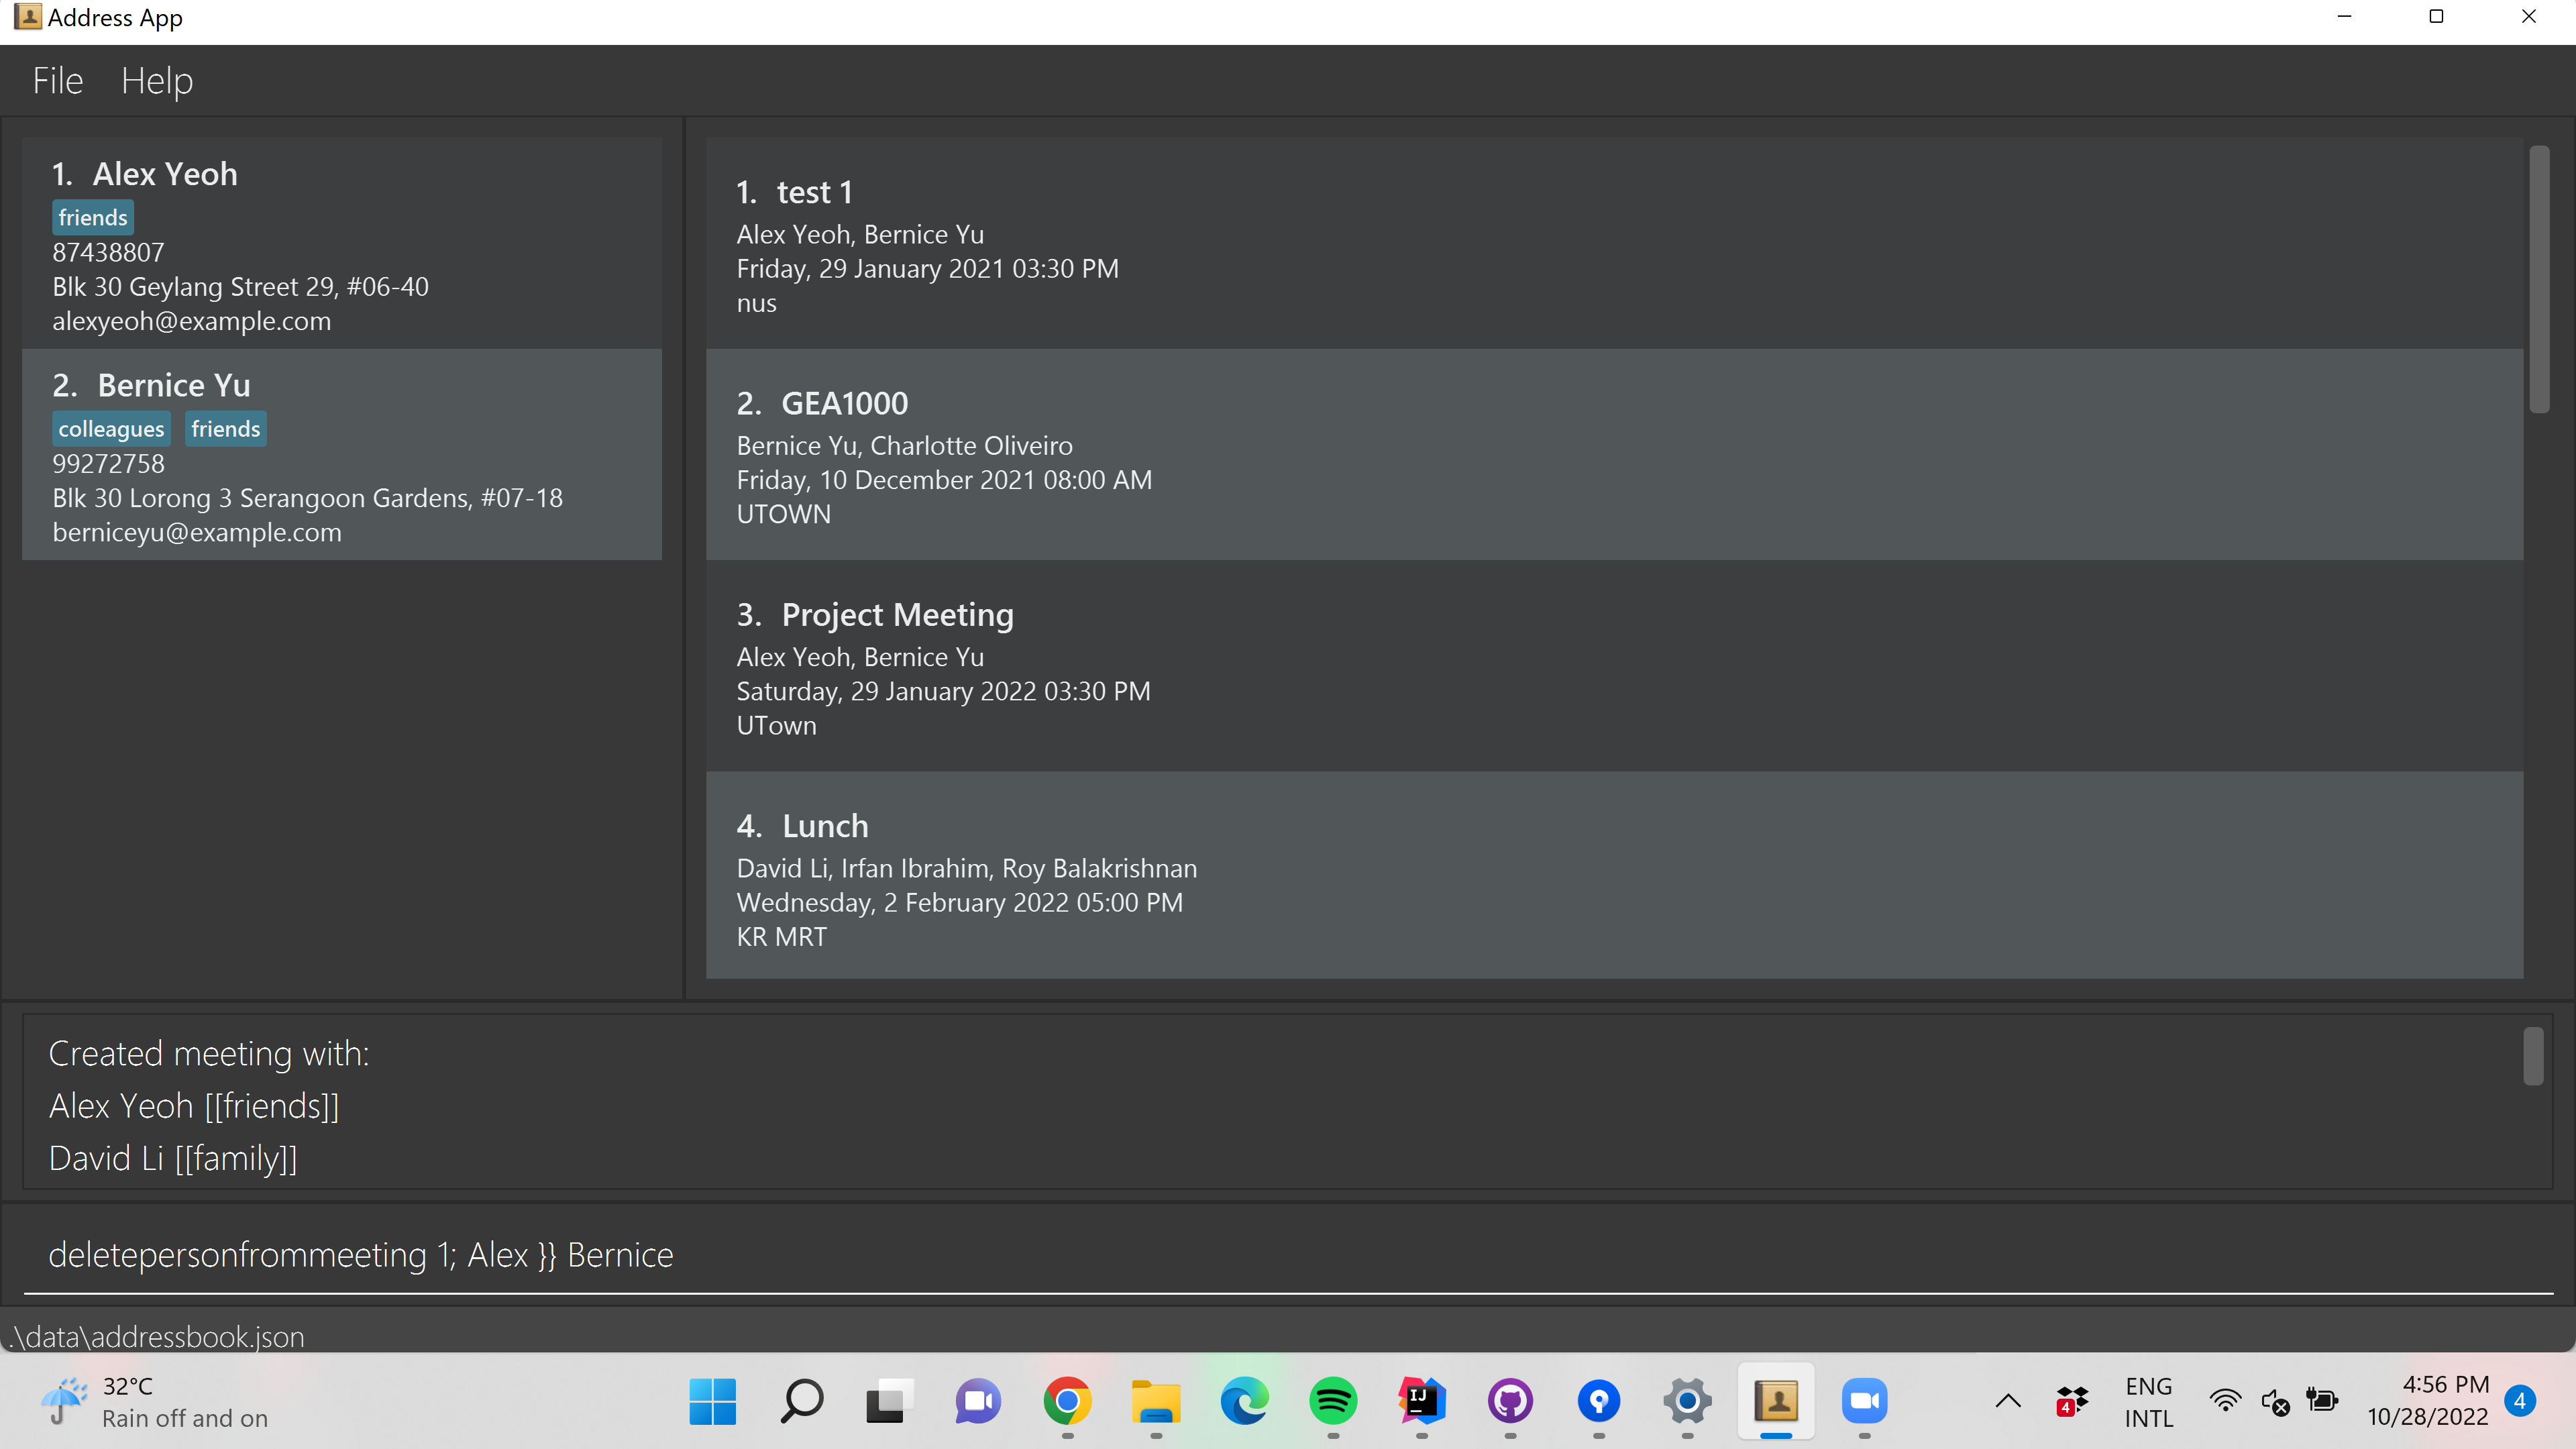This screenshot has width=2576, height=1449.
Task: Switch to IntelliJ IDEA in the taskbar
Action: pyautogui.click(x=1421, y=1401)
